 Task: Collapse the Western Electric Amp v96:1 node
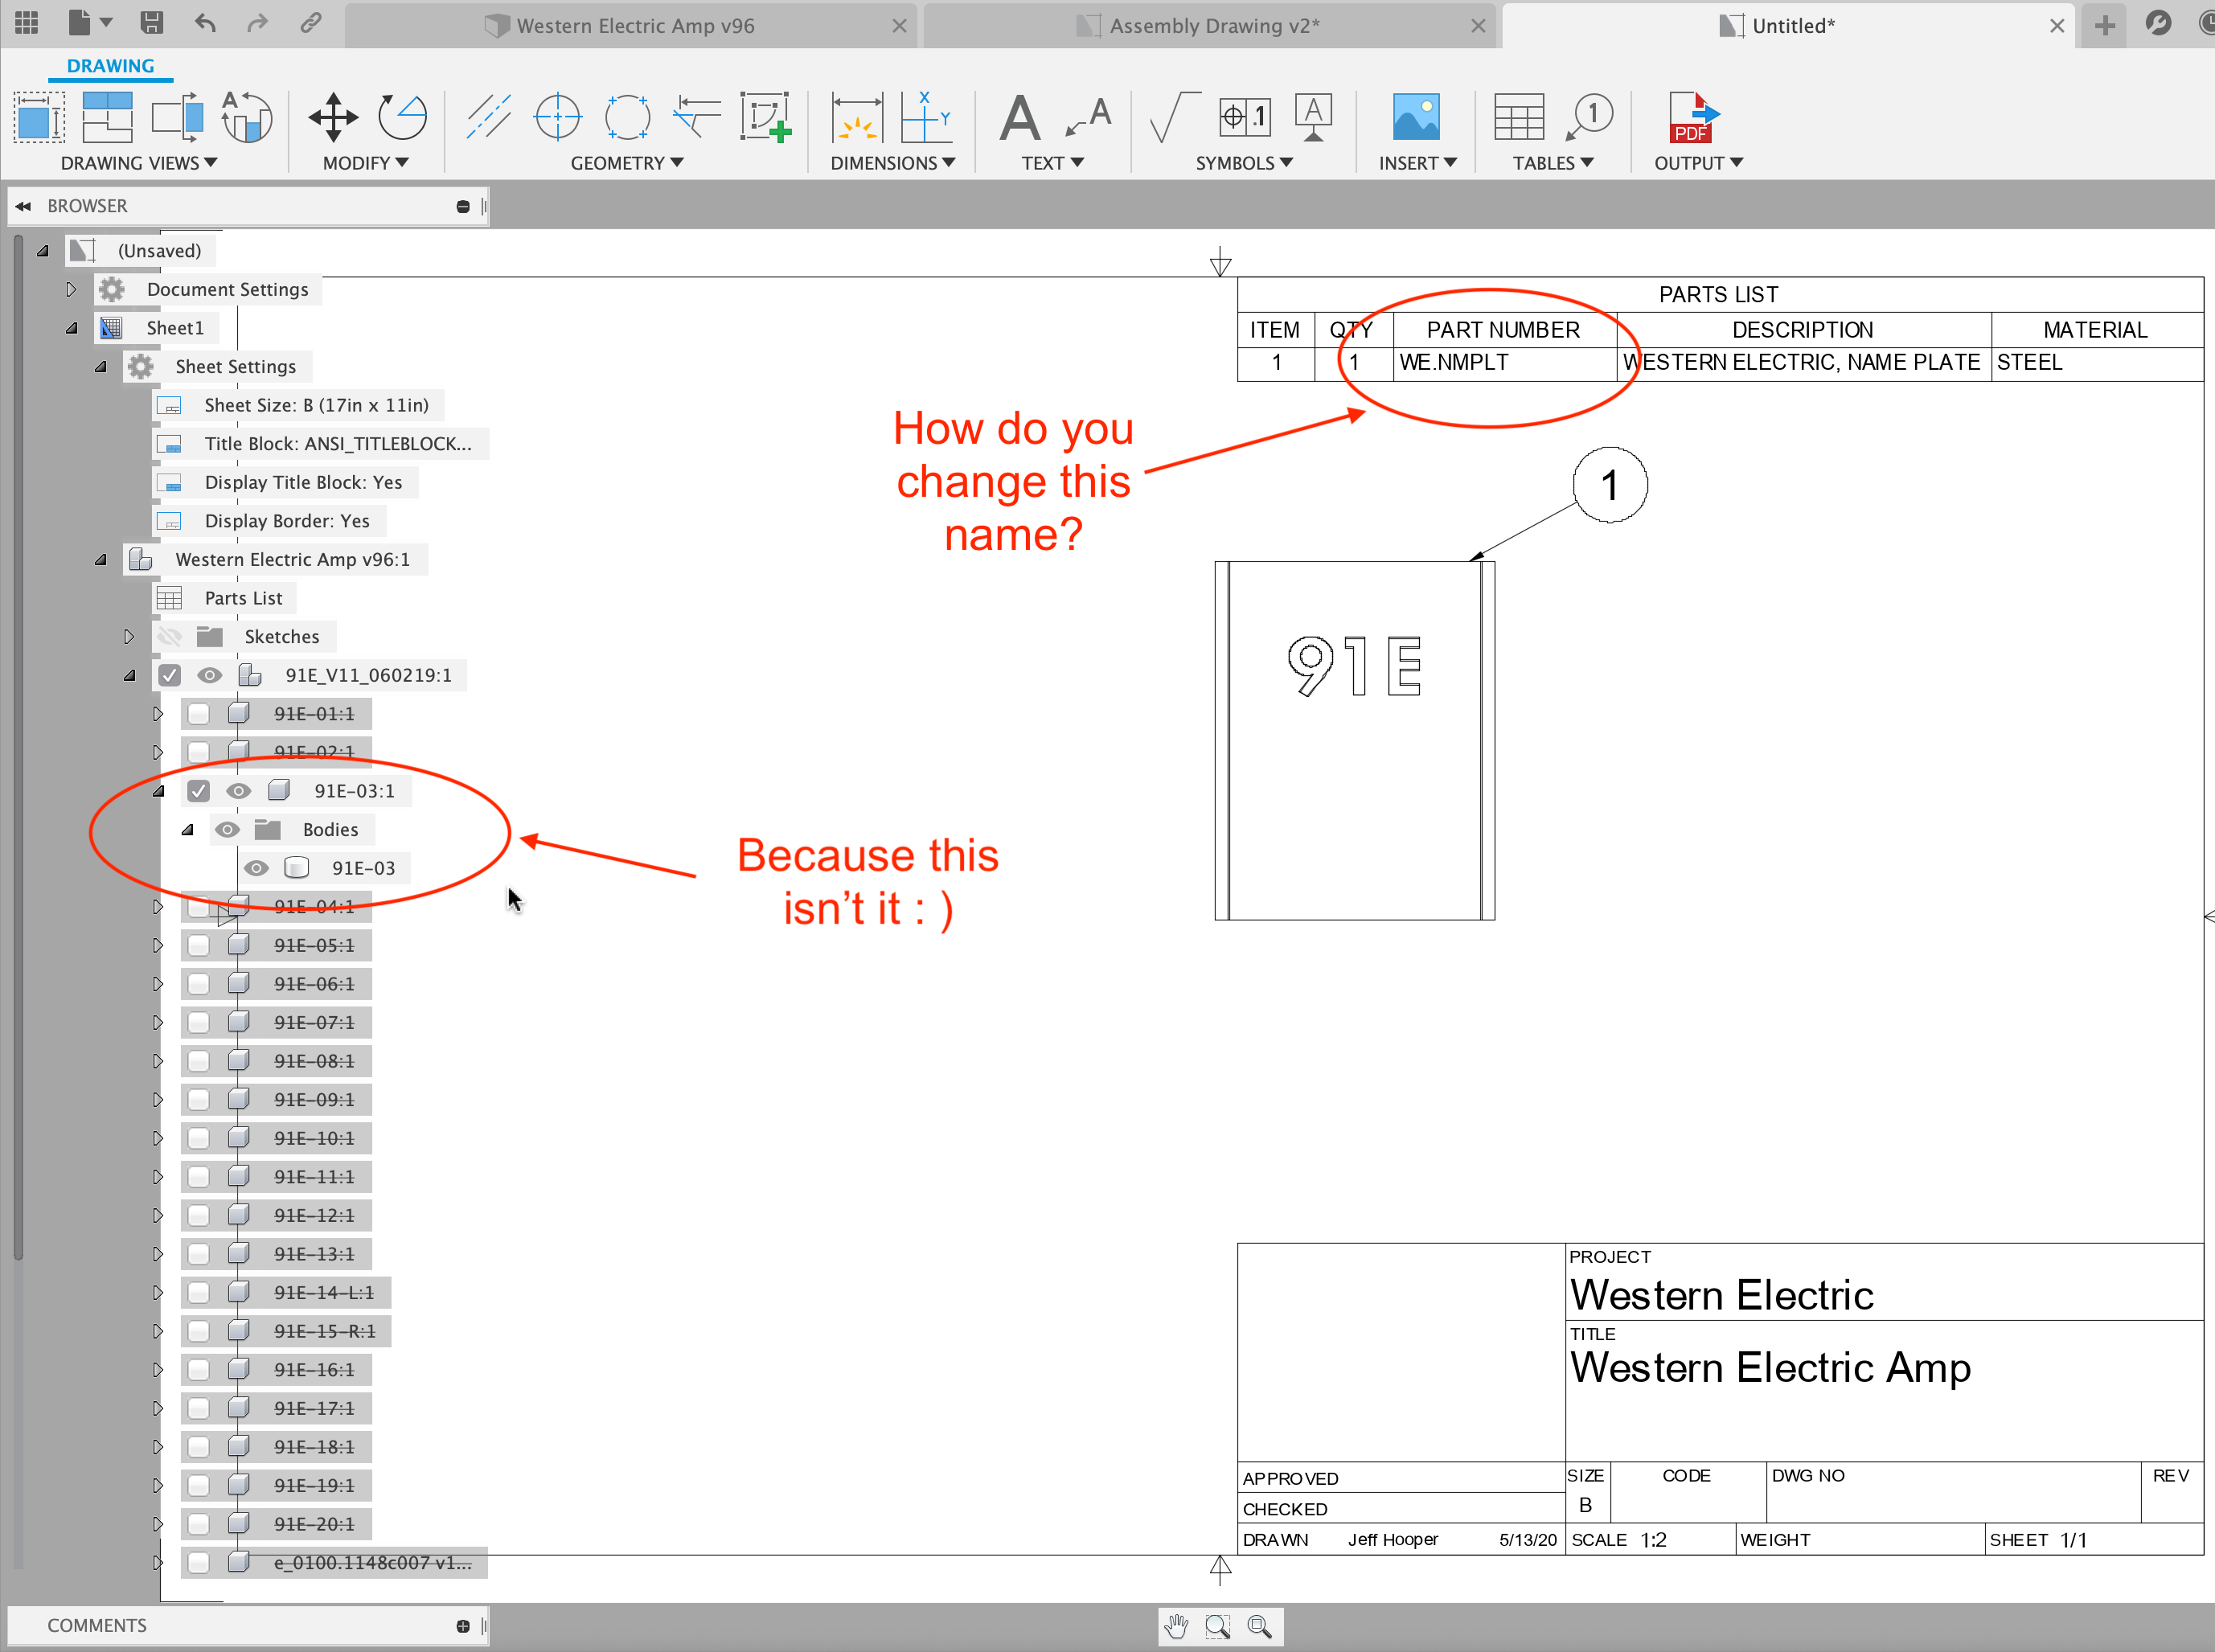click(100, 559)
